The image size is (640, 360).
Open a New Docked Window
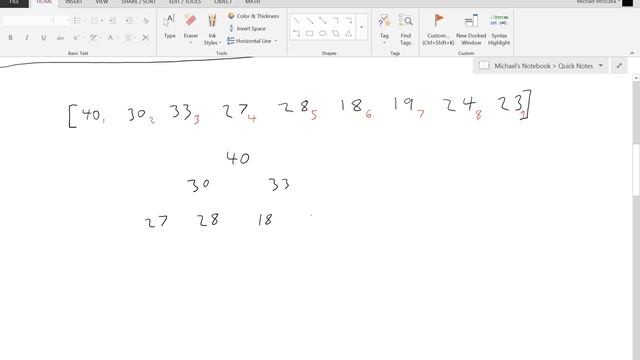pyautogui.click(x=471, y=29)
